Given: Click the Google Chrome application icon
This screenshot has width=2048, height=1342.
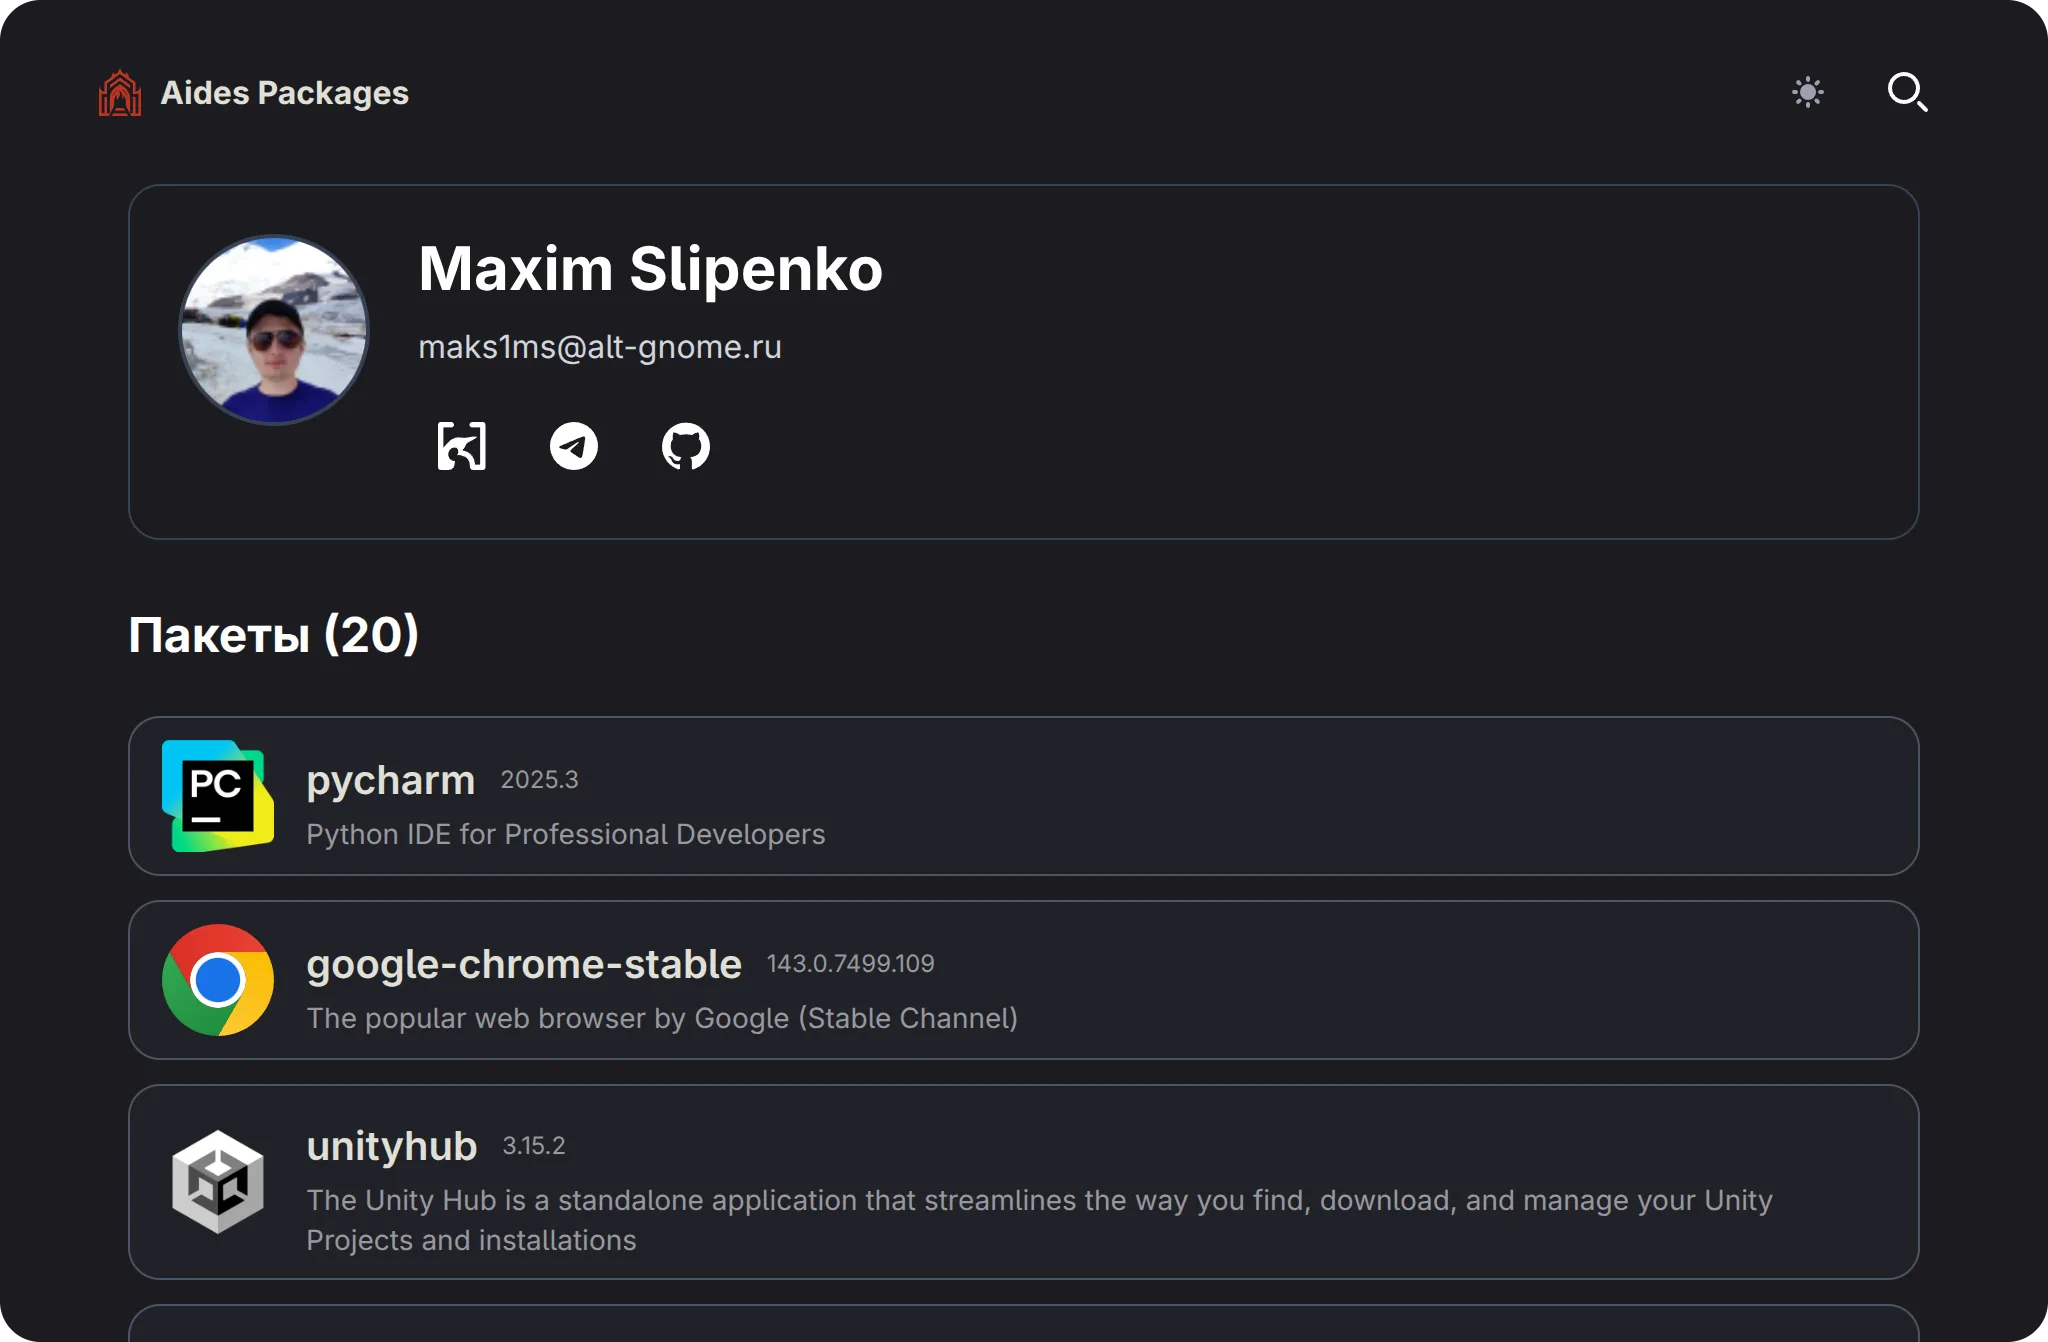Looking at the screenshot, I should pos(218,980).
